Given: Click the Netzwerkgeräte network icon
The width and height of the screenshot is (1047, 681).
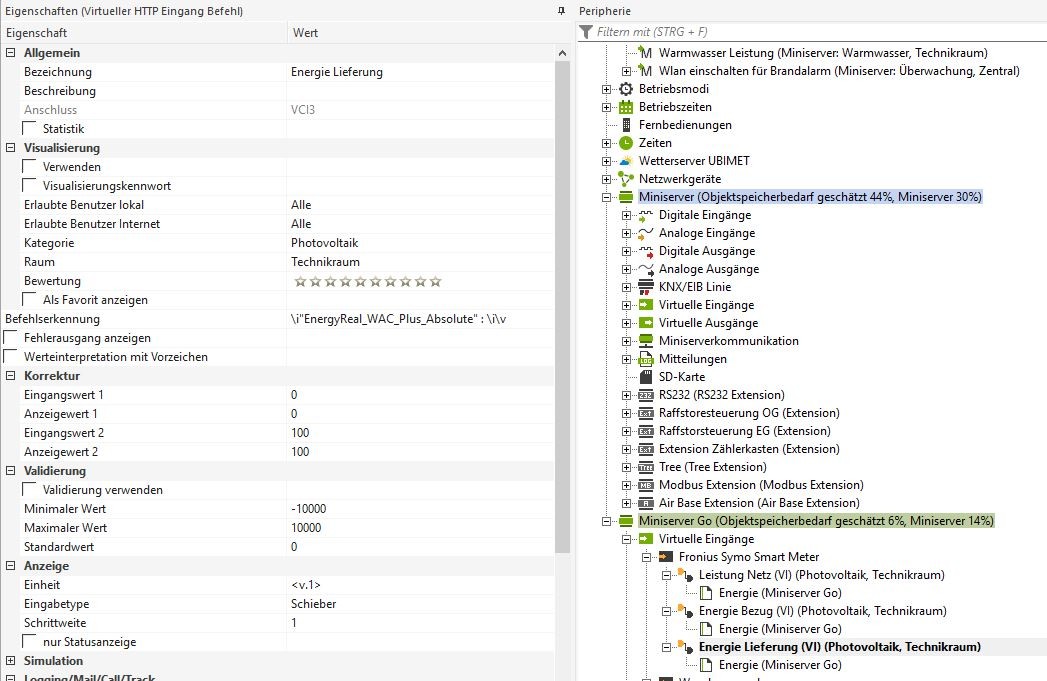Looking at the screenshot, I should 626,179.
